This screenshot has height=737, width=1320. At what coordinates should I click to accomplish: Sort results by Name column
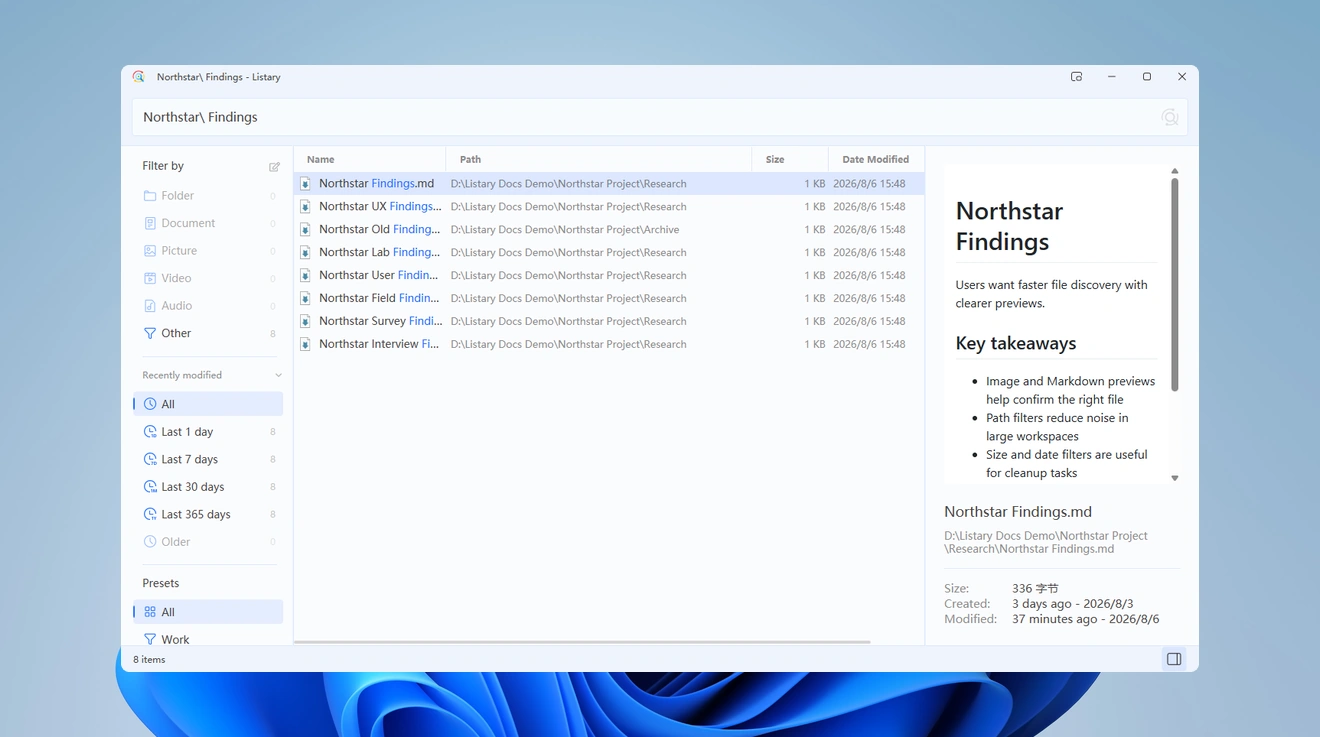(370, 159)
